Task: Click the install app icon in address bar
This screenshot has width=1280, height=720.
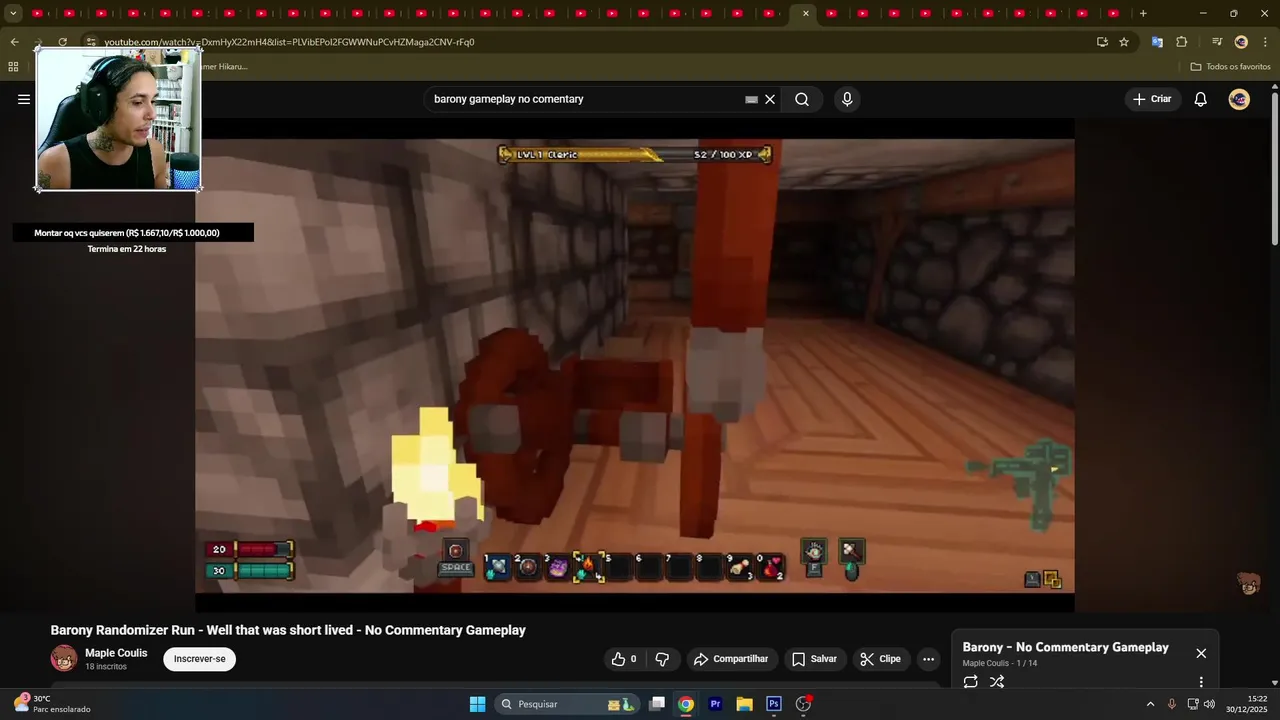Action: pos(1102,42)
